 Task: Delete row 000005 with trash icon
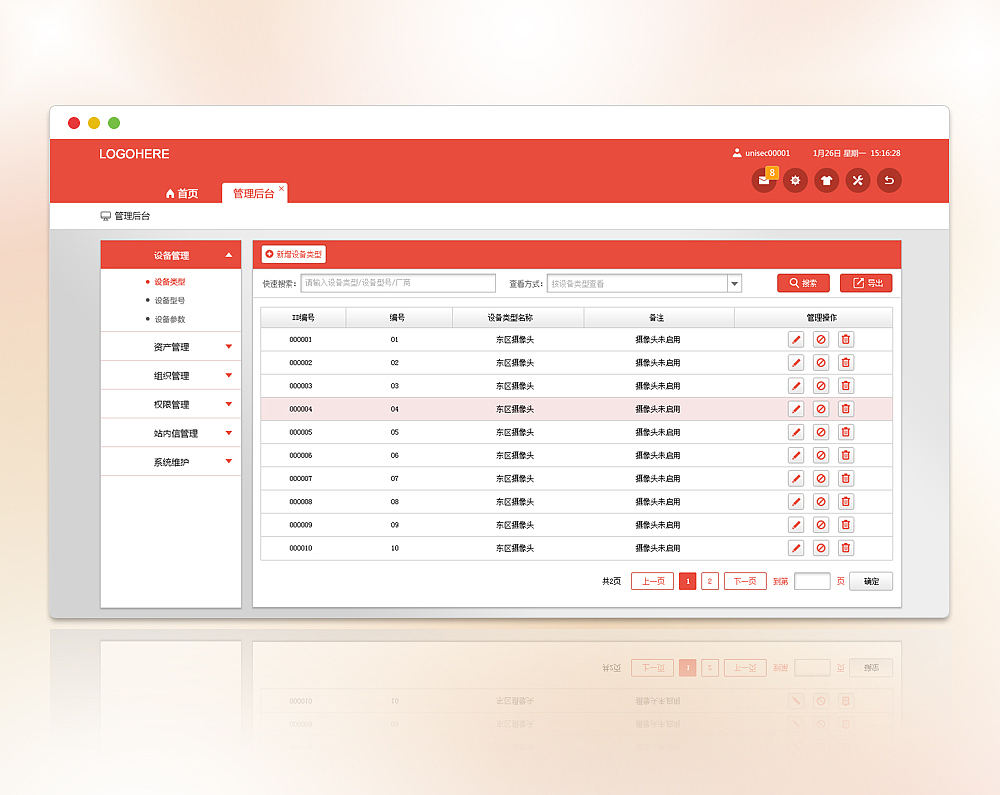tap(846, 432)
